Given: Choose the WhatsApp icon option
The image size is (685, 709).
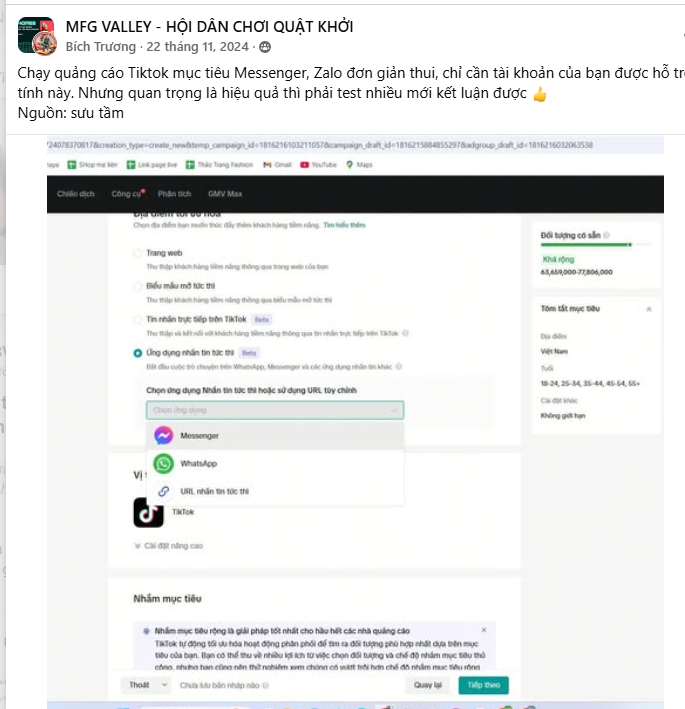Looking at the screenshot, I should point(163,463).
